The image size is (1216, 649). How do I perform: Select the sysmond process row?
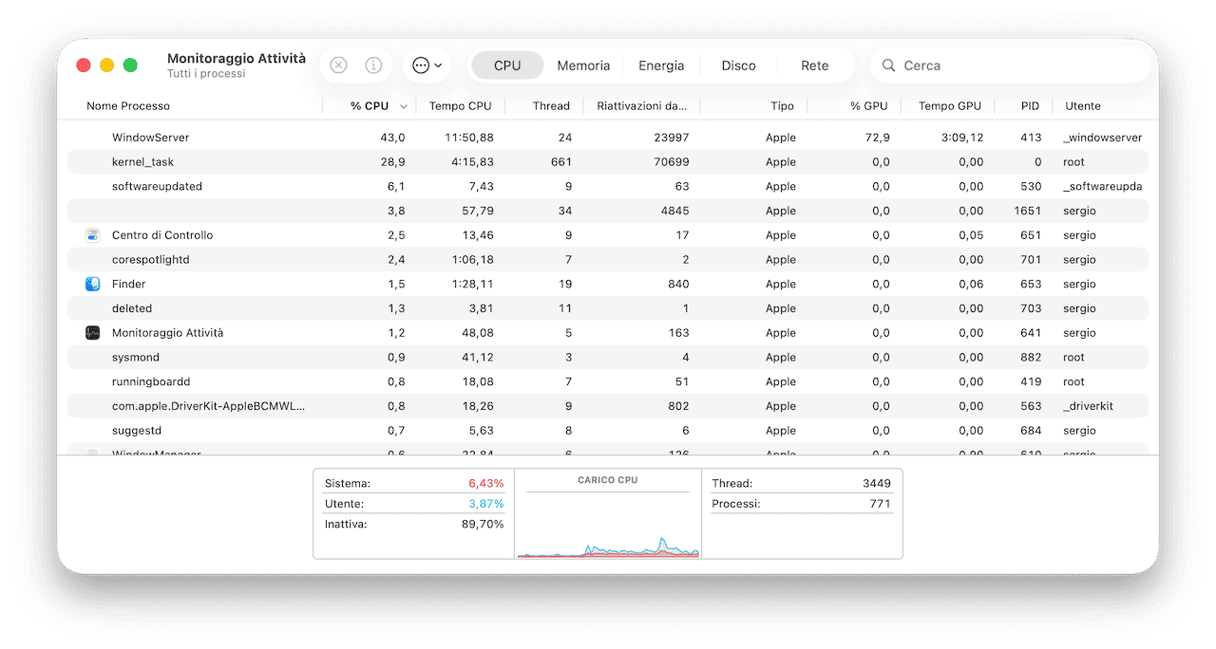(x=607, y=357)
